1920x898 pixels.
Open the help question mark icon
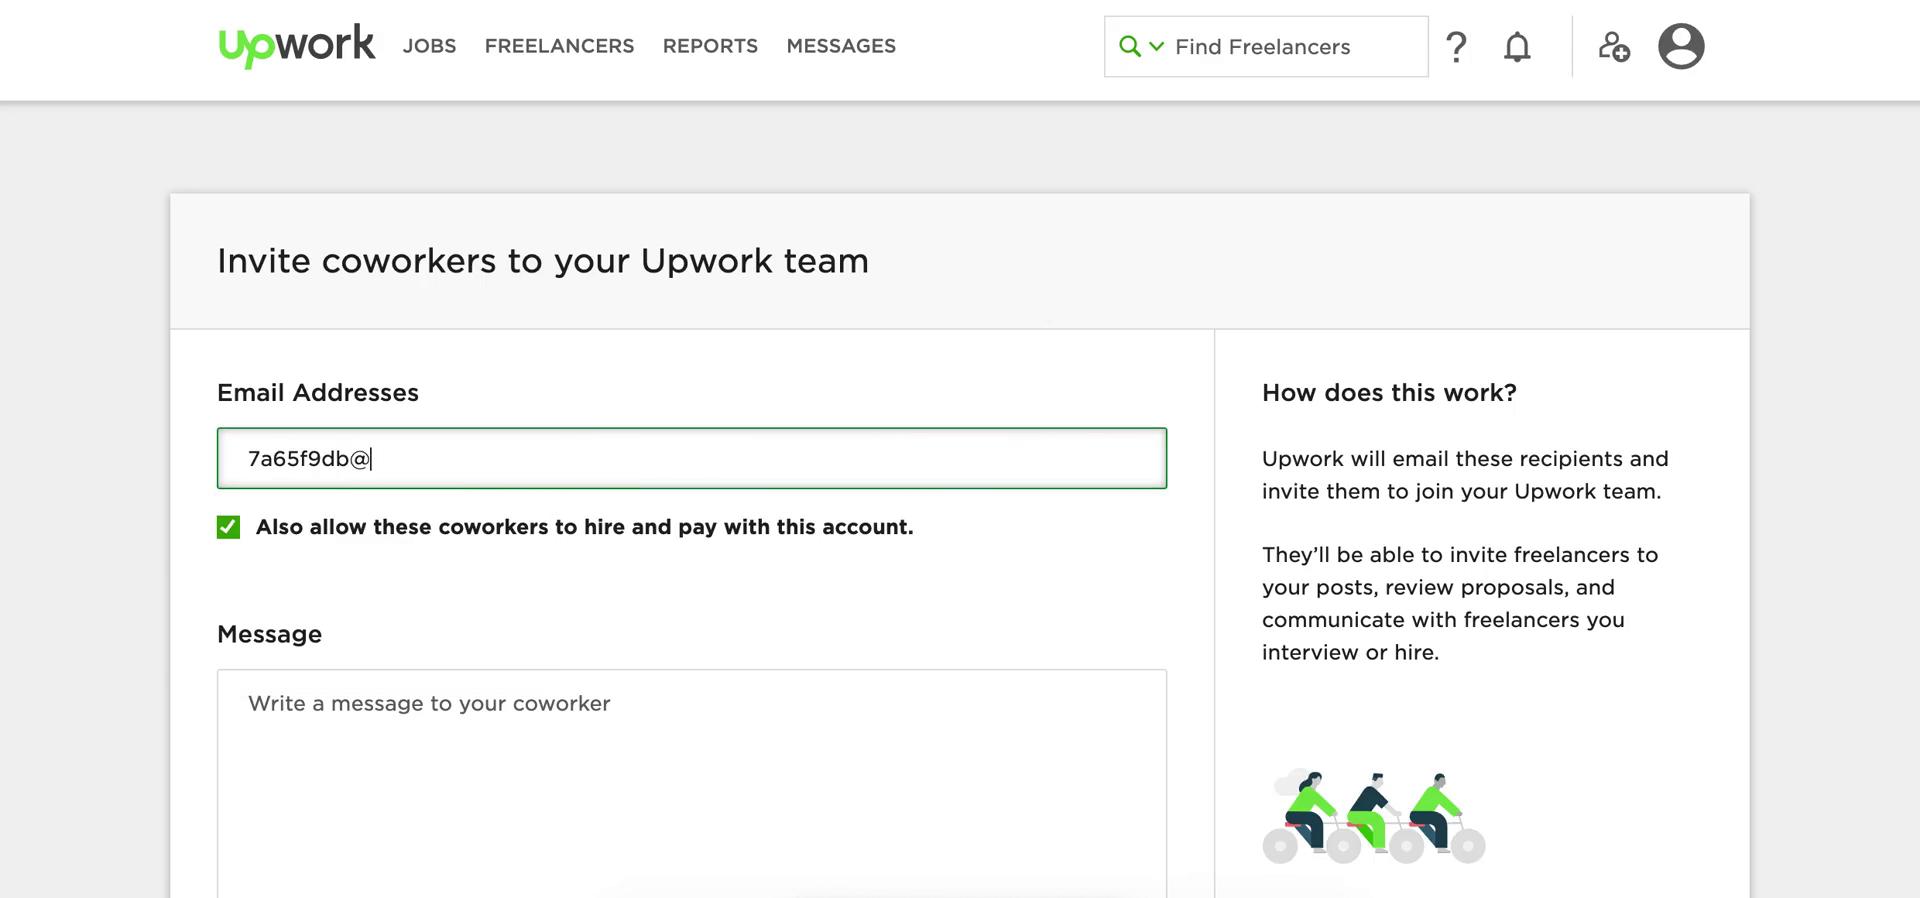(1456, 46)
